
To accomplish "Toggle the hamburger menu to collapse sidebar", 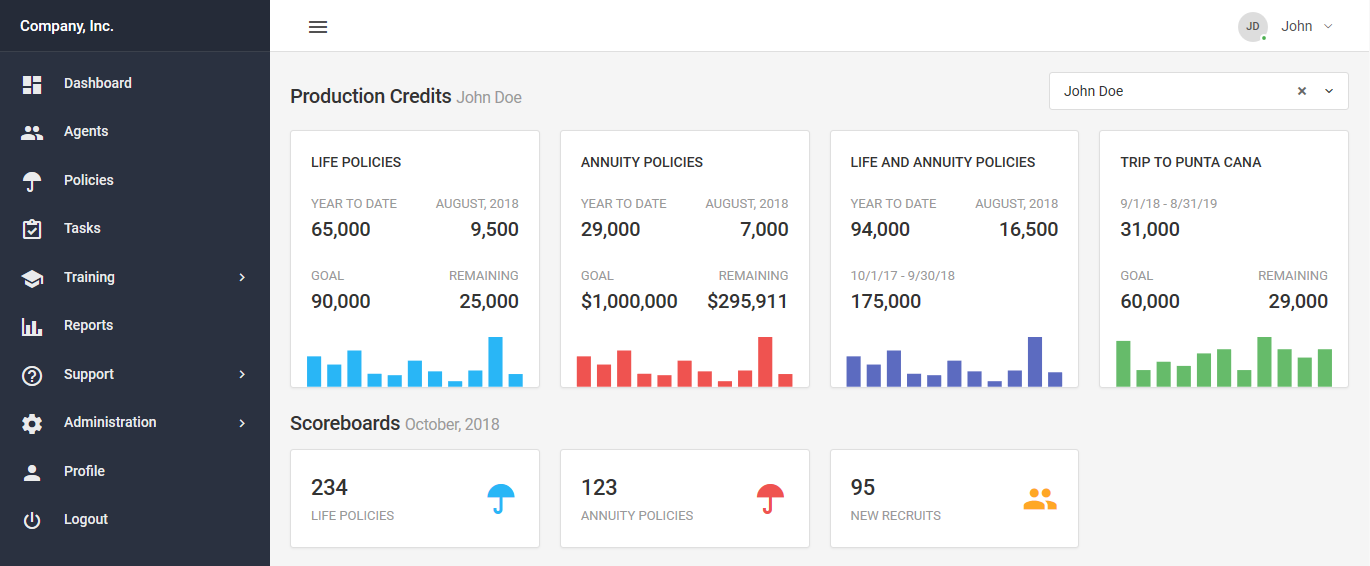I will 318,27.
